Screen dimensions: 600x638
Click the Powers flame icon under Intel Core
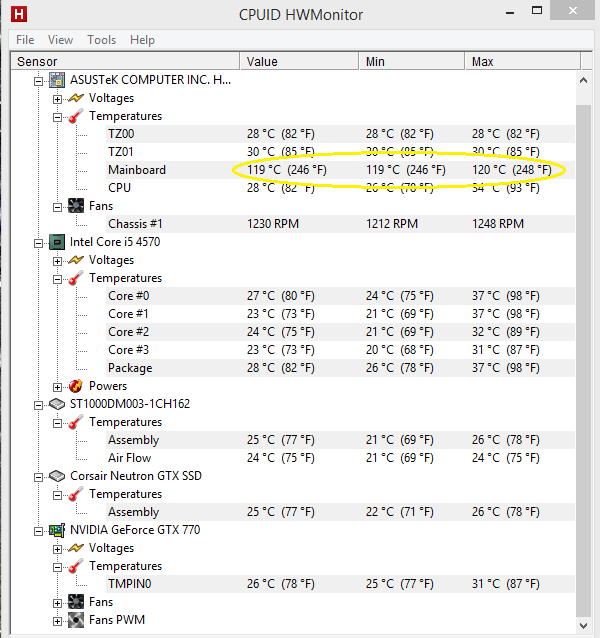[x=76, y=386]
